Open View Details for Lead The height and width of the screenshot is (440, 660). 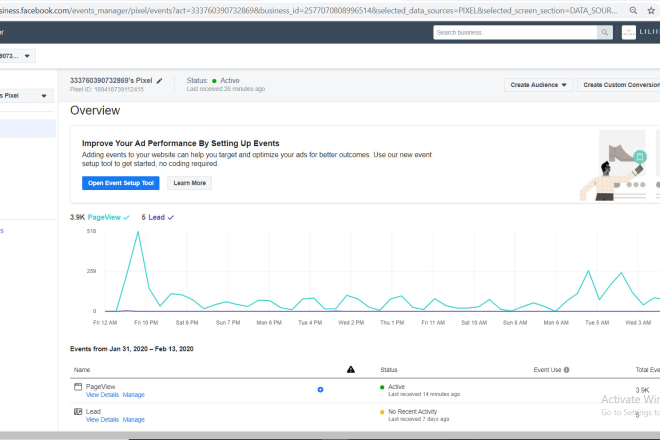[x=102, y=420]
